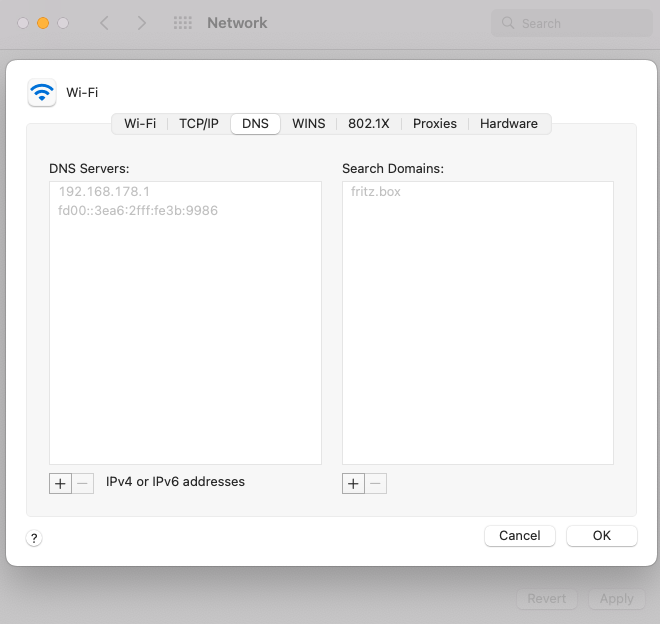Screen dimensions: 660x624
Task: Open help with the question mark button
Action: tap(34, 538)
